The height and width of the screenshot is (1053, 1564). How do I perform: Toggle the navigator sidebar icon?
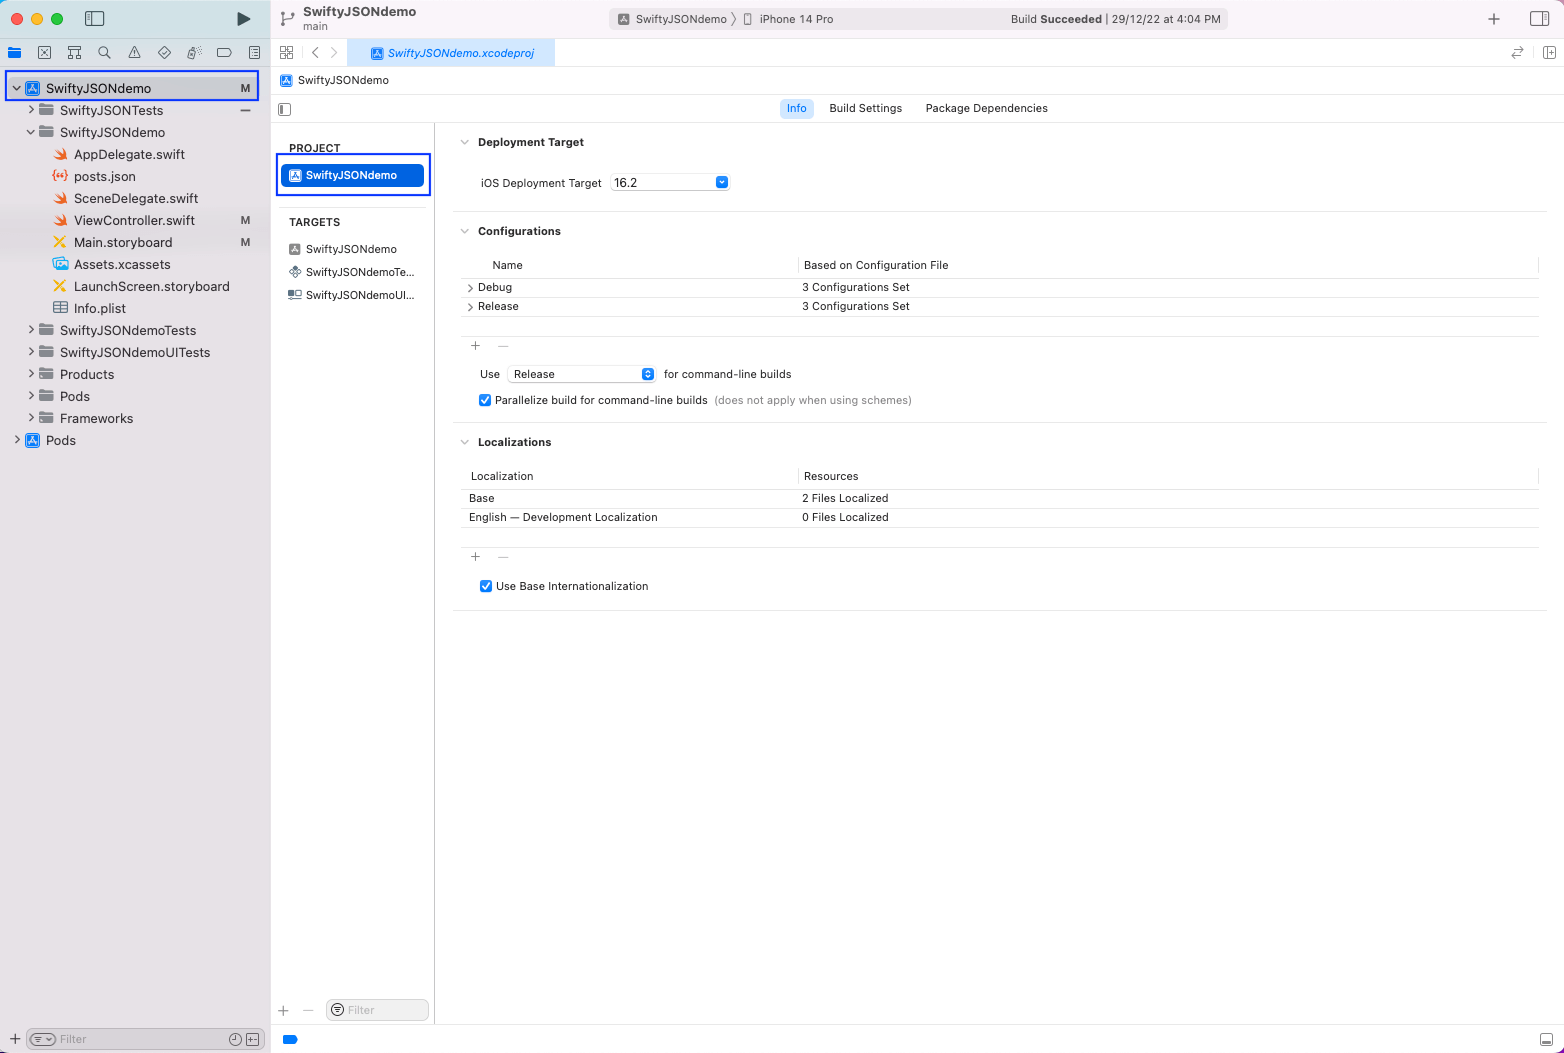[95, 19]
